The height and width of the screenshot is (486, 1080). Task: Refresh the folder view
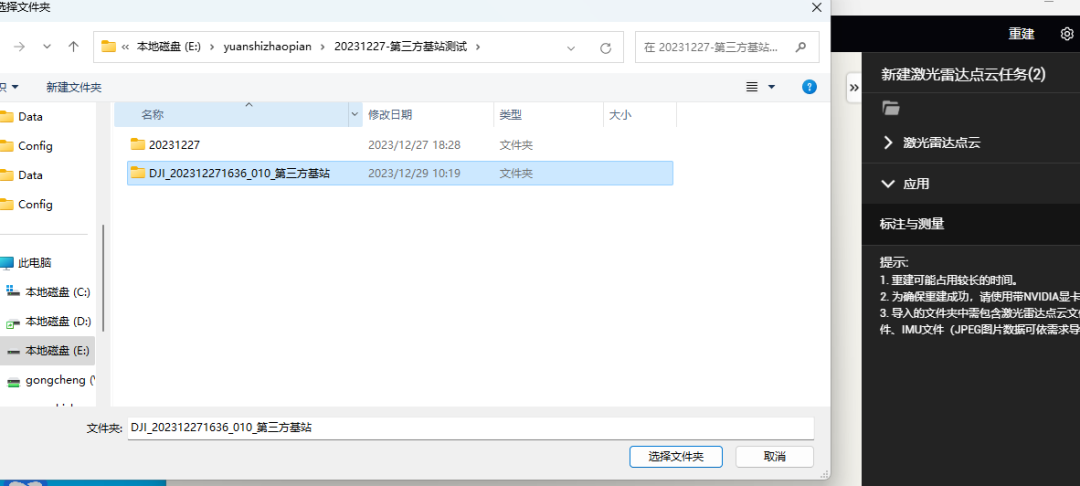pyautogui.click(x=605, y=47)
